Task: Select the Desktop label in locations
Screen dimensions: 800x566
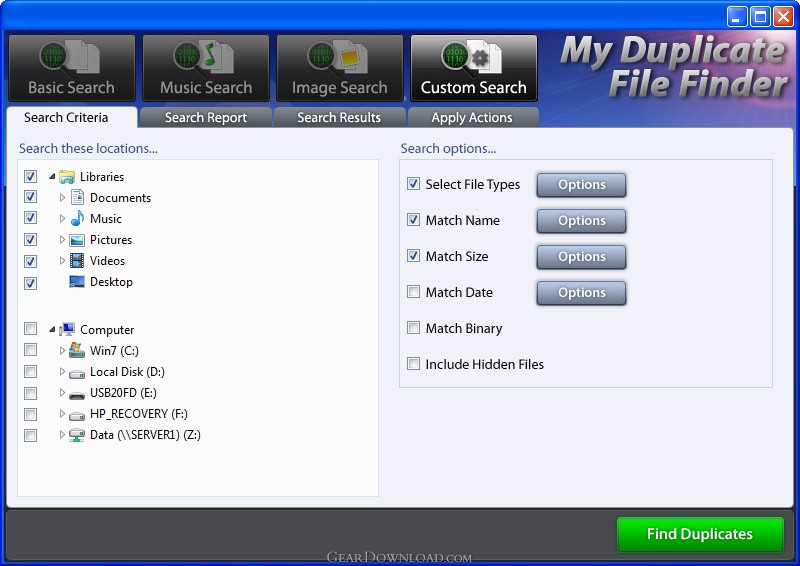Action: [111, 282]
